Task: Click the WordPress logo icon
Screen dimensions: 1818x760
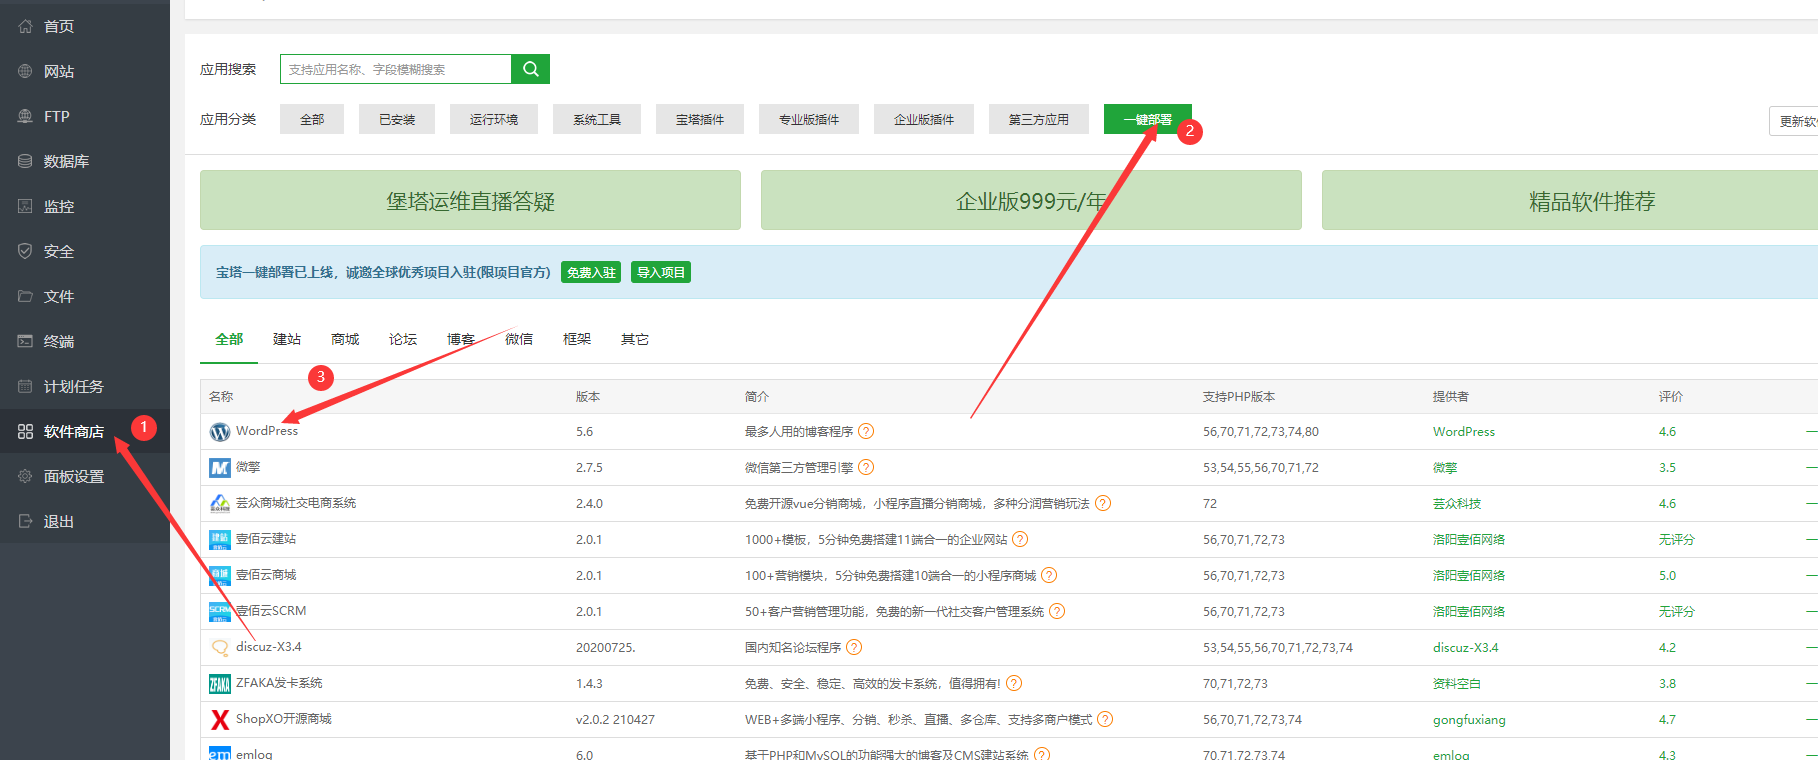Action: tap(220, 432)
